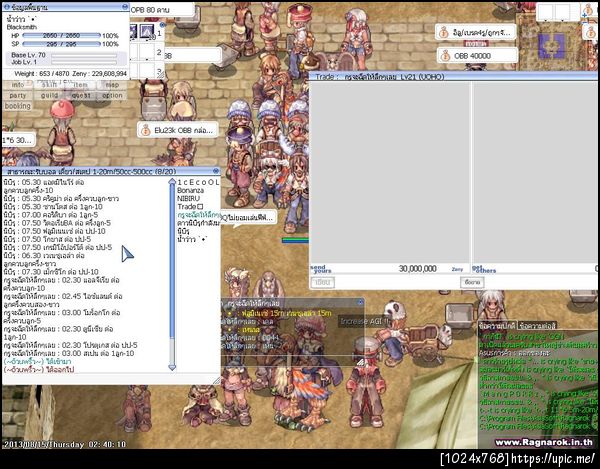Click the money bag sign in top right corner
This screenshot has width=600, height=469.
(590, 9)
